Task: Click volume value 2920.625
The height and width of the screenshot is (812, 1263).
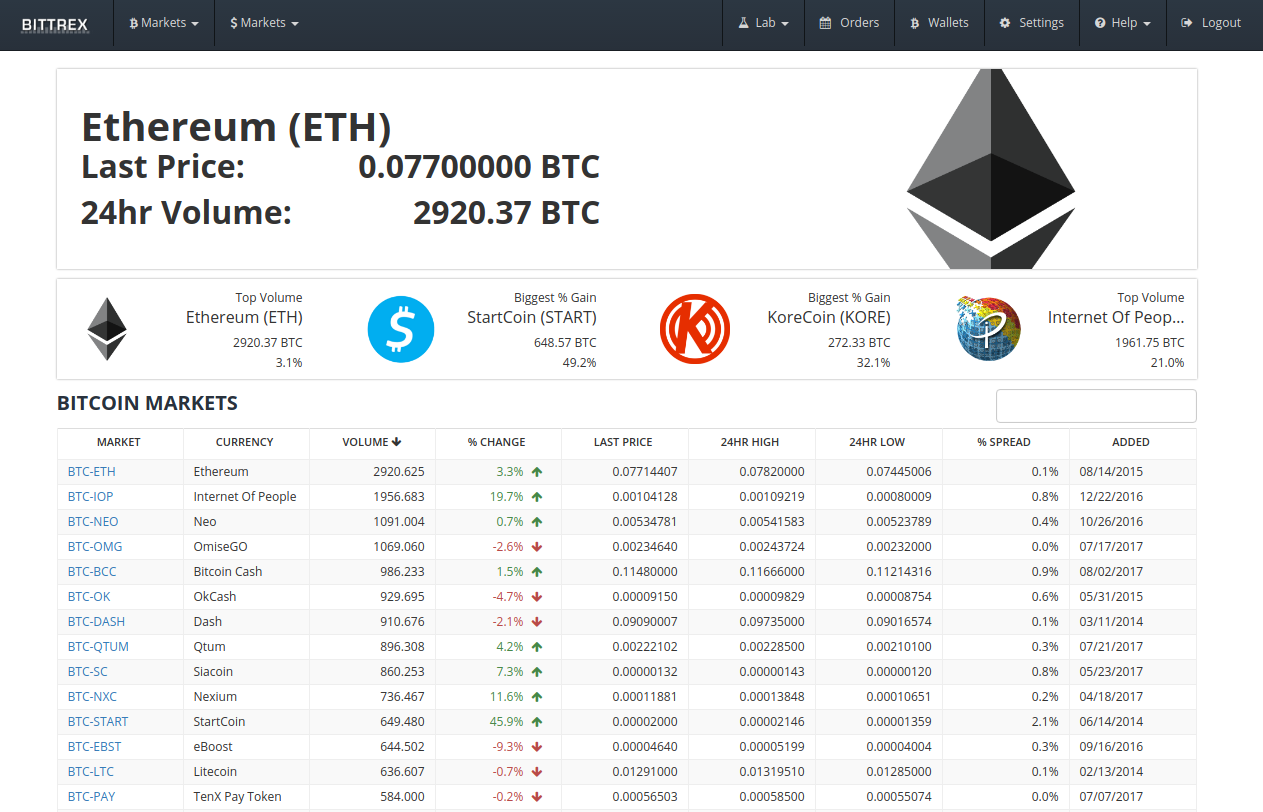Action: (398, 472)
